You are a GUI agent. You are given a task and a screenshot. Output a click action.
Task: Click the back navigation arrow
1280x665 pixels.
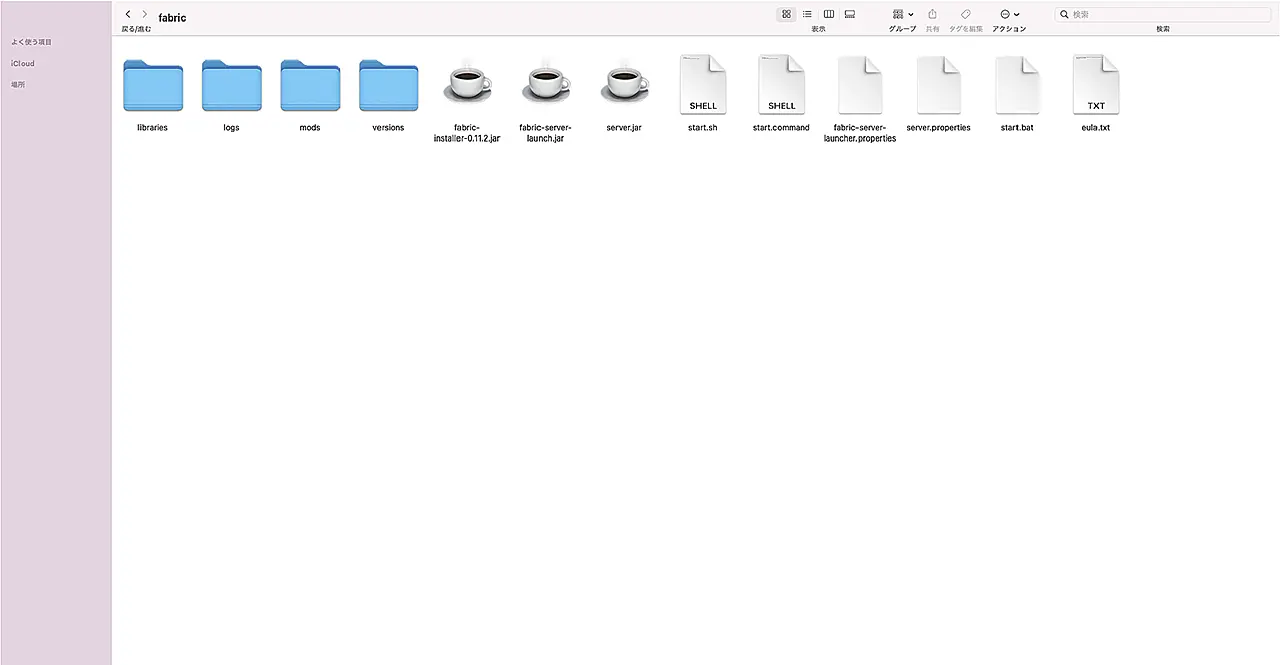pos(128,15)
